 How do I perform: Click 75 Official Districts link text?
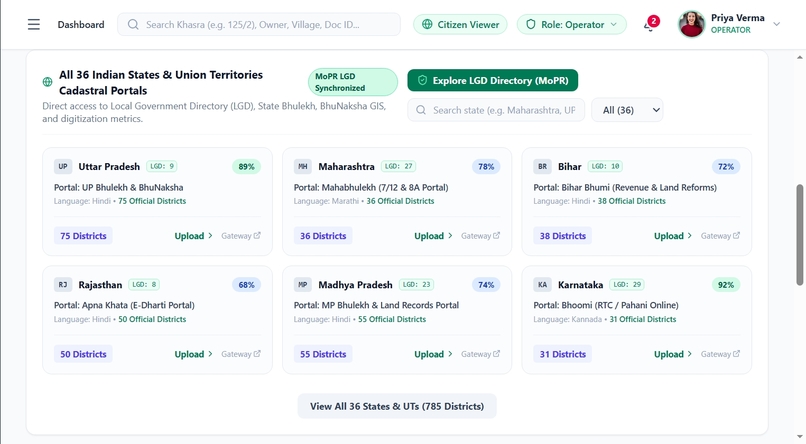point(152,201)
